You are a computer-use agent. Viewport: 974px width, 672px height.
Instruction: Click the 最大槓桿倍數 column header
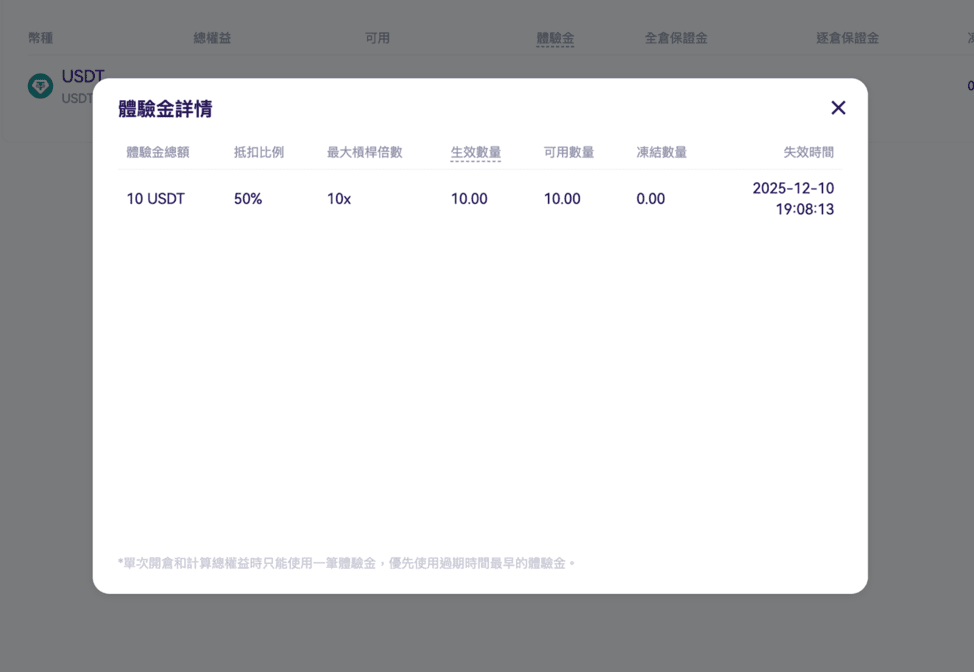[364, 152]
